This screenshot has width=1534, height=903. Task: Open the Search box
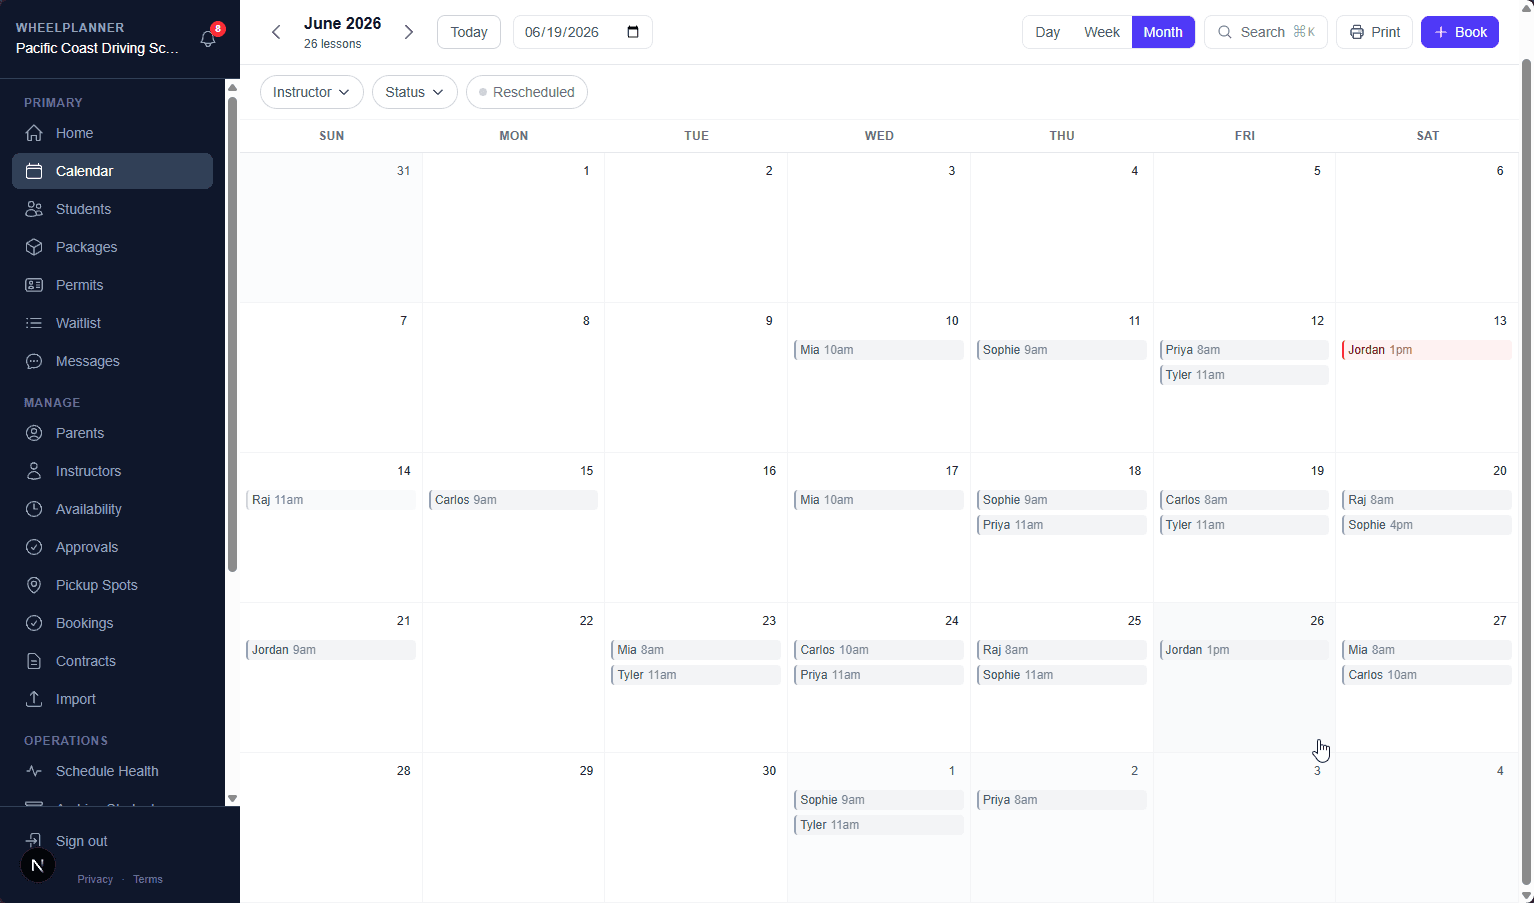pos(1266,32)
